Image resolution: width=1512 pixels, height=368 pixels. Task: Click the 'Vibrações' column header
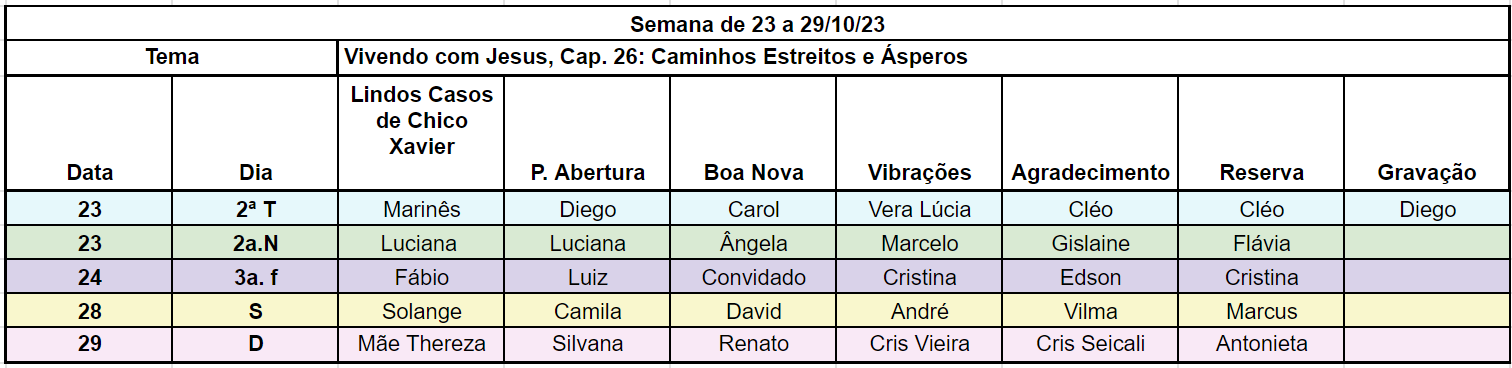point(919,133)
